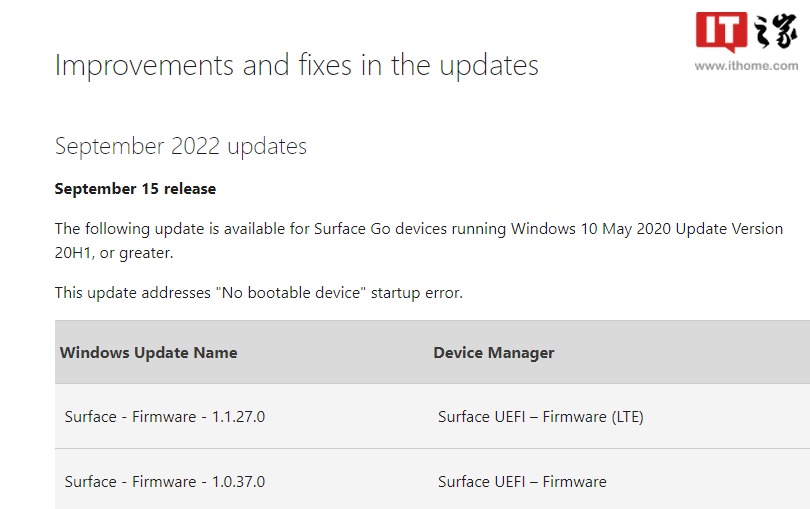Click the word 'updates' in the main heading
The image size is (810, 509).
[x=486, y=65]
